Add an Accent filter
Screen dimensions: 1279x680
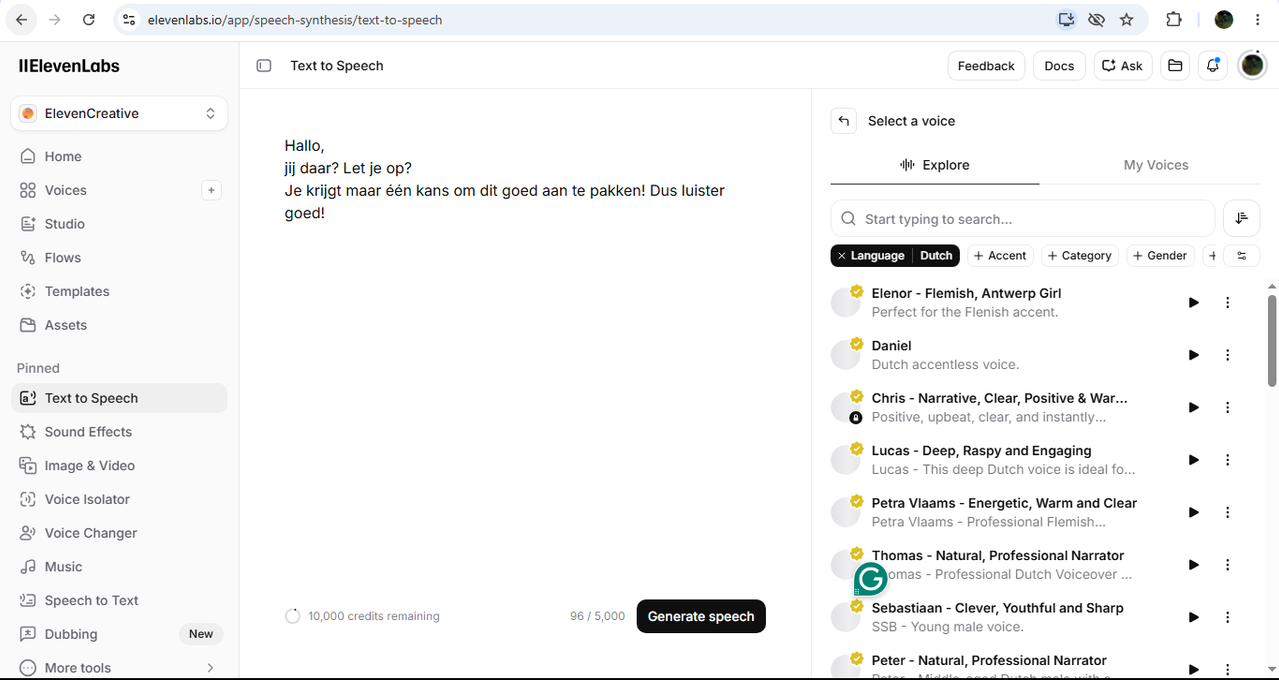999,256
